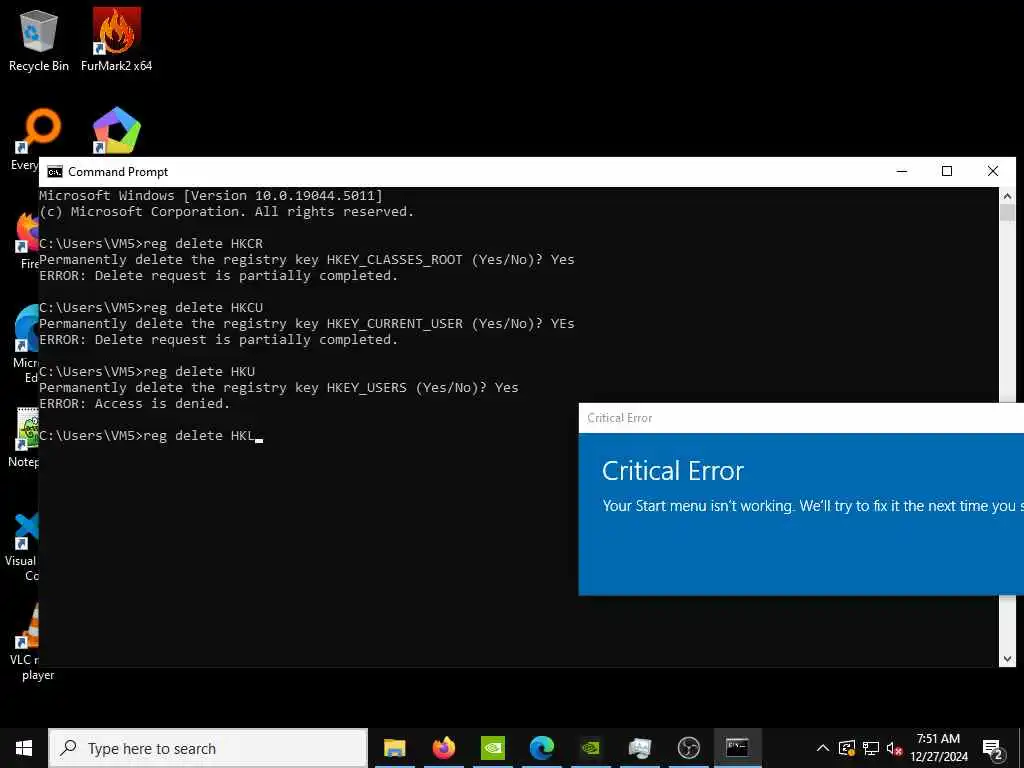The height and width of the screenshot is (768, 1024).
Task: Click the Command Prompt scrollbar down arrow
Action: [x=1007, y=659]
